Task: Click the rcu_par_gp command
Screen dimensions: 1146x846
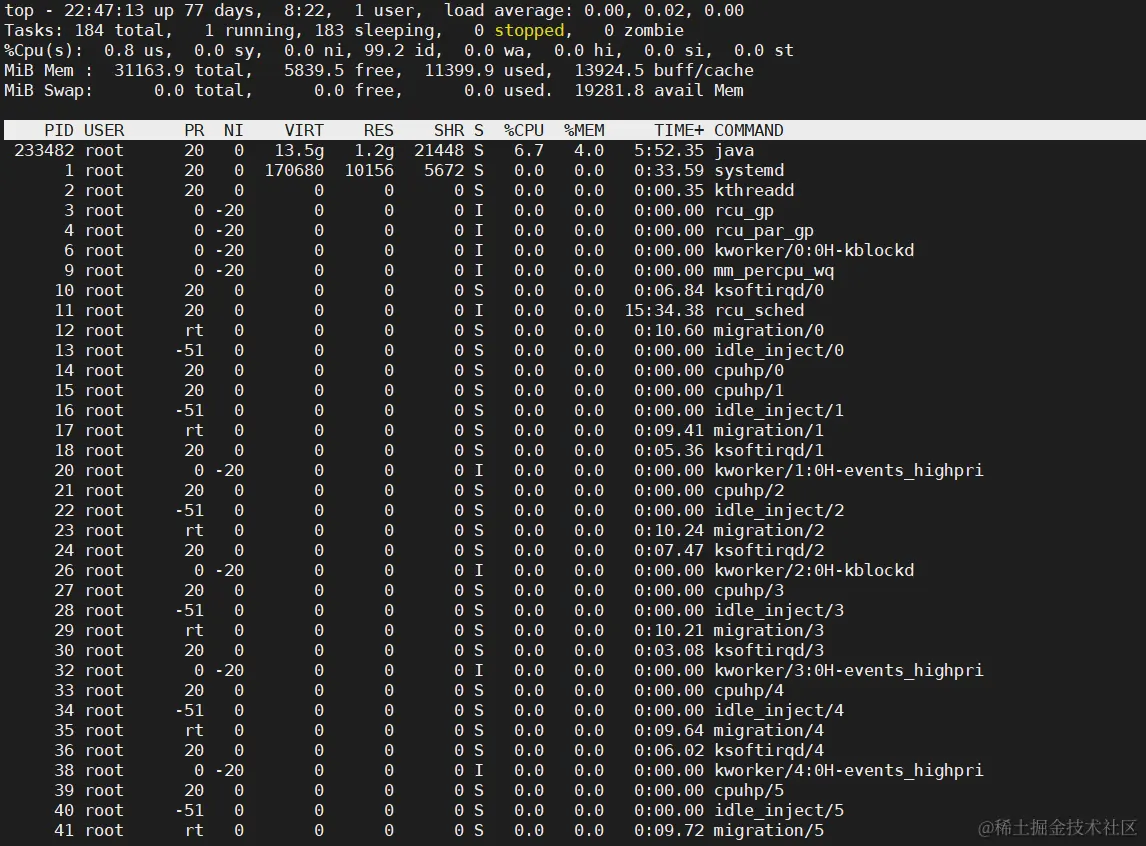Action: 764,230
